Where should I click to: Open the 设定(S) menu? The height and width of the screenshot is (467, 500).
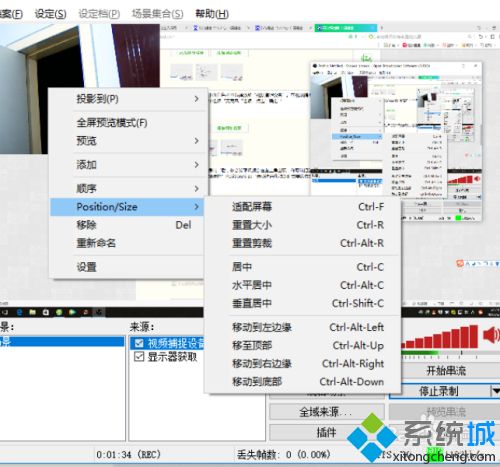[x=50, y=14]
